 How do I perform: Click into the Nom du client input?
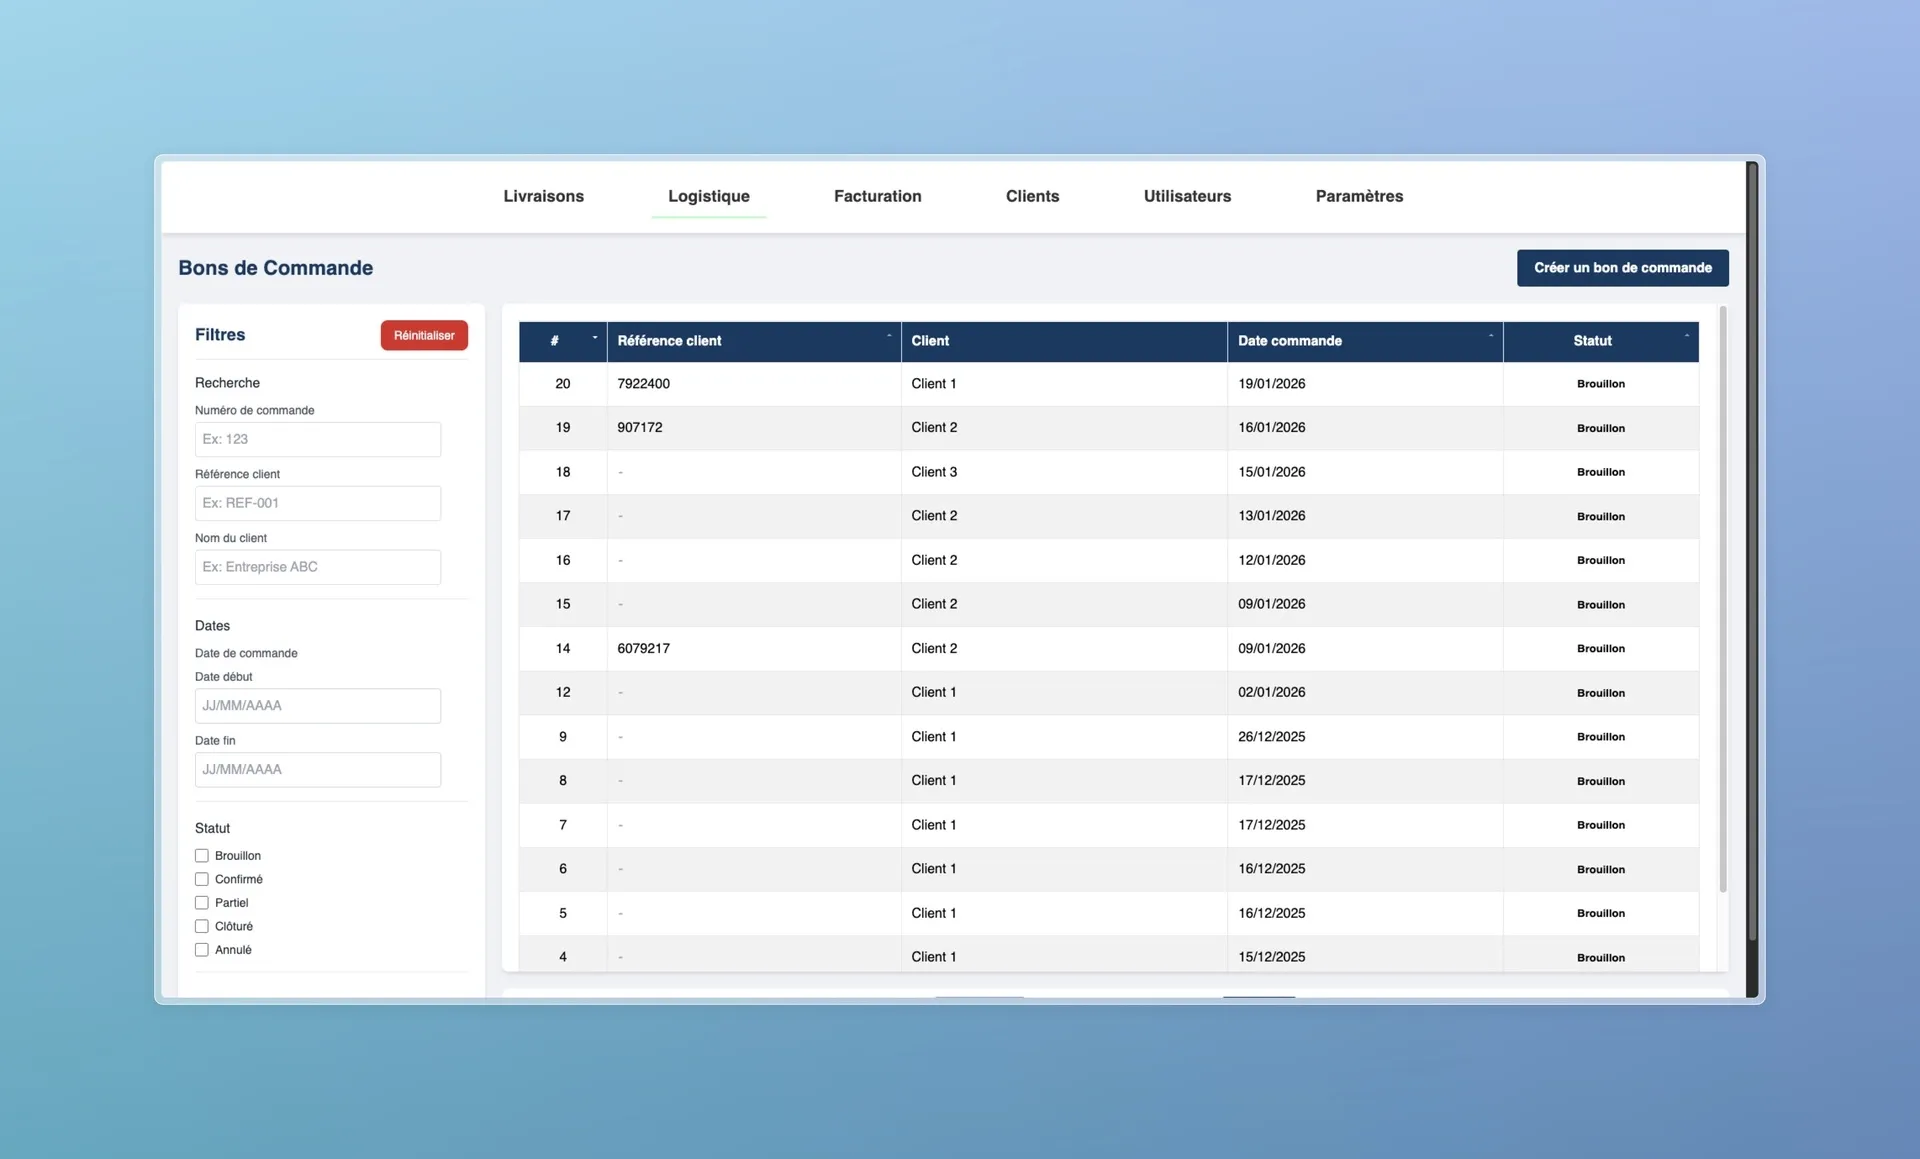pyautogui.click(x=317, y=567)
